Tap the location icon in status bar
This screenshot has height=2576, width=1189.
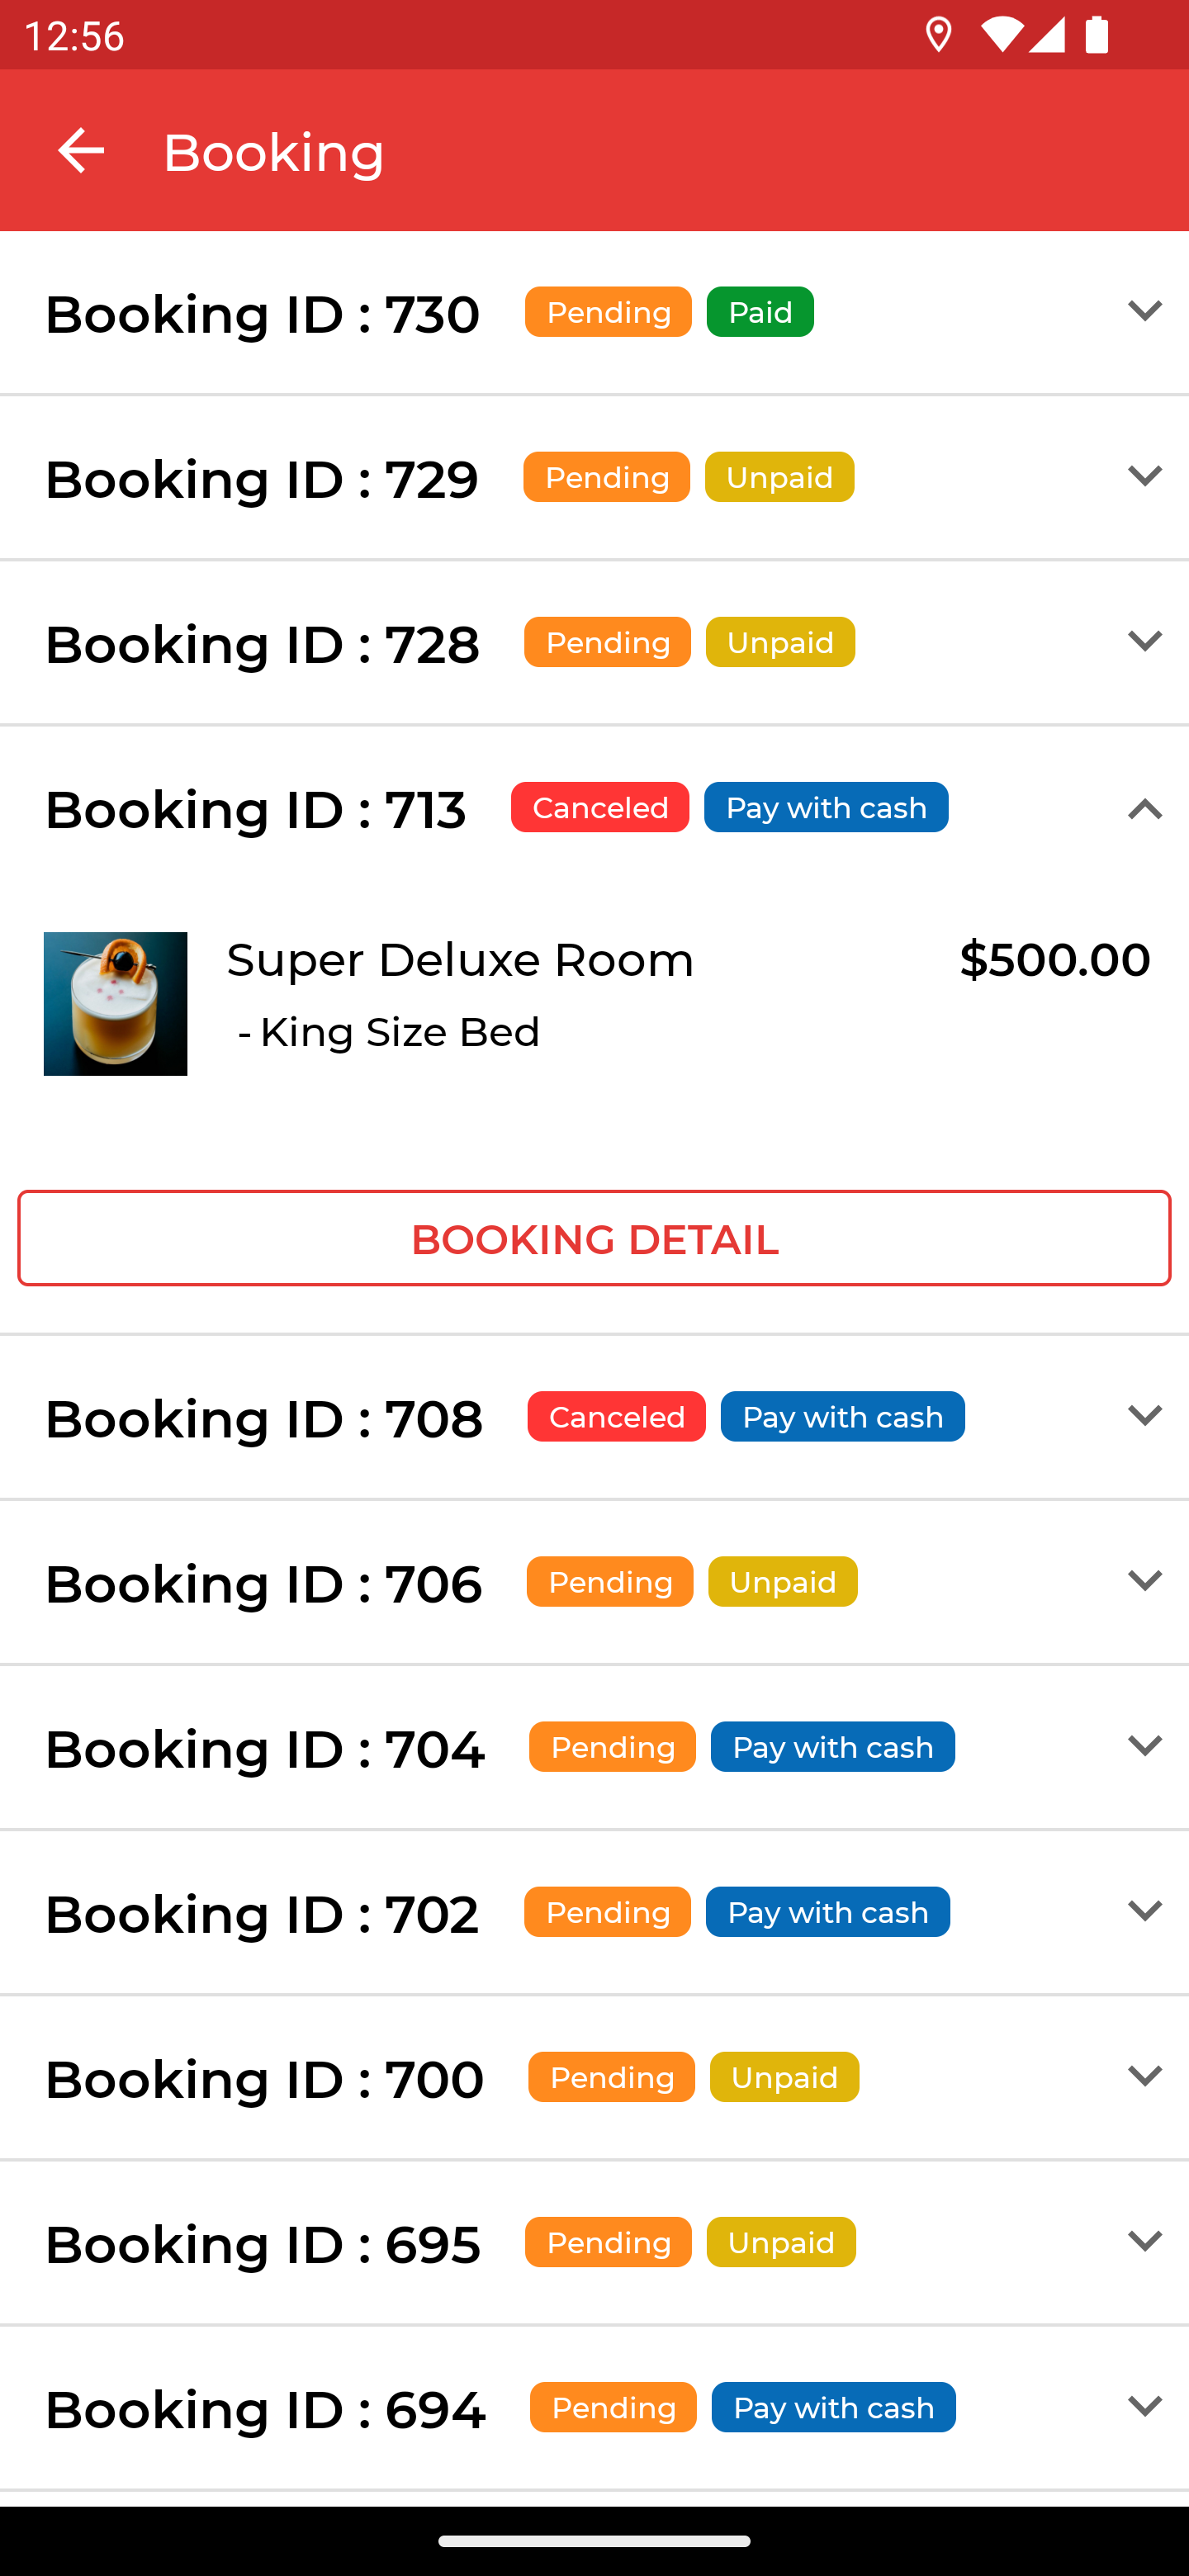click(x=938, y=36)
